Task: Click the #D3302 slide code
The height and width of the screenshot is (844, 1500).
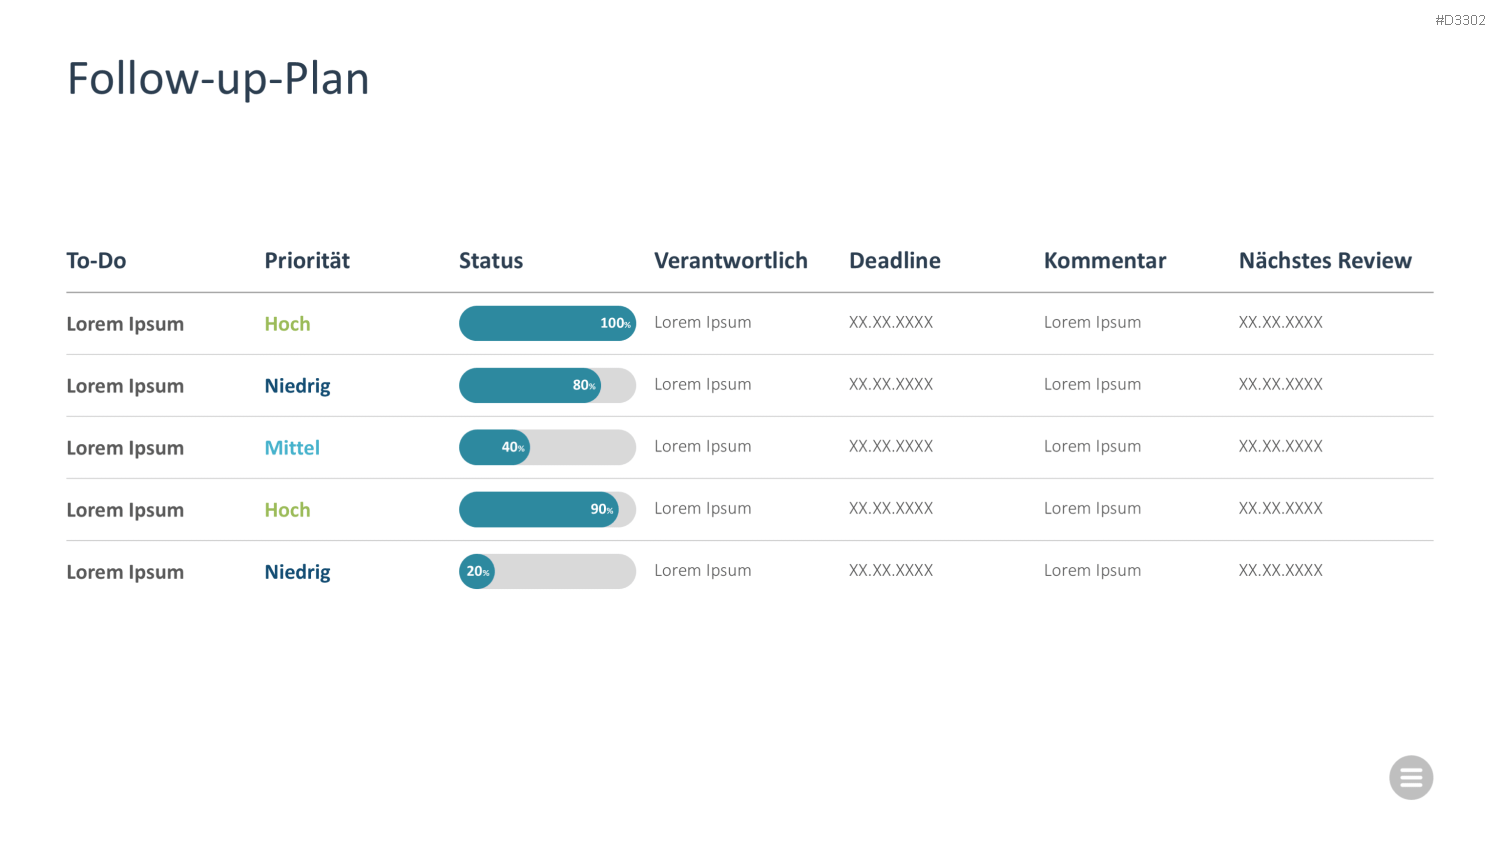Action: 1460,20
